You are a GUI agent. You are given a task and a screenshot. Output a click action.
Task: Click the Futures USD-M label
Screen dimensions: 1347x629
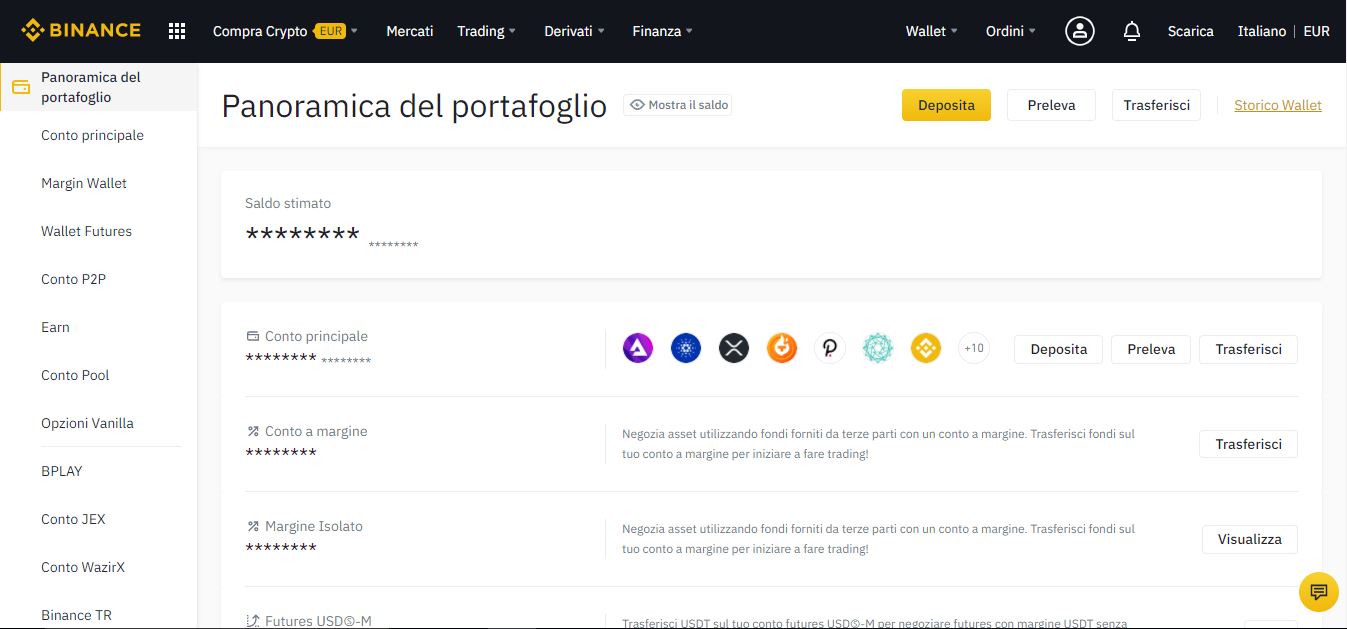(x=318, y=621)
